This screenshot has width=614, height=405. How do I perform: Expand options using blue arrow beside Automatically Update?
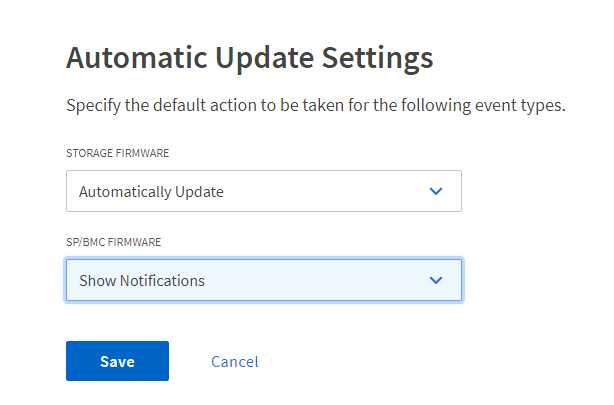[435, 191]
